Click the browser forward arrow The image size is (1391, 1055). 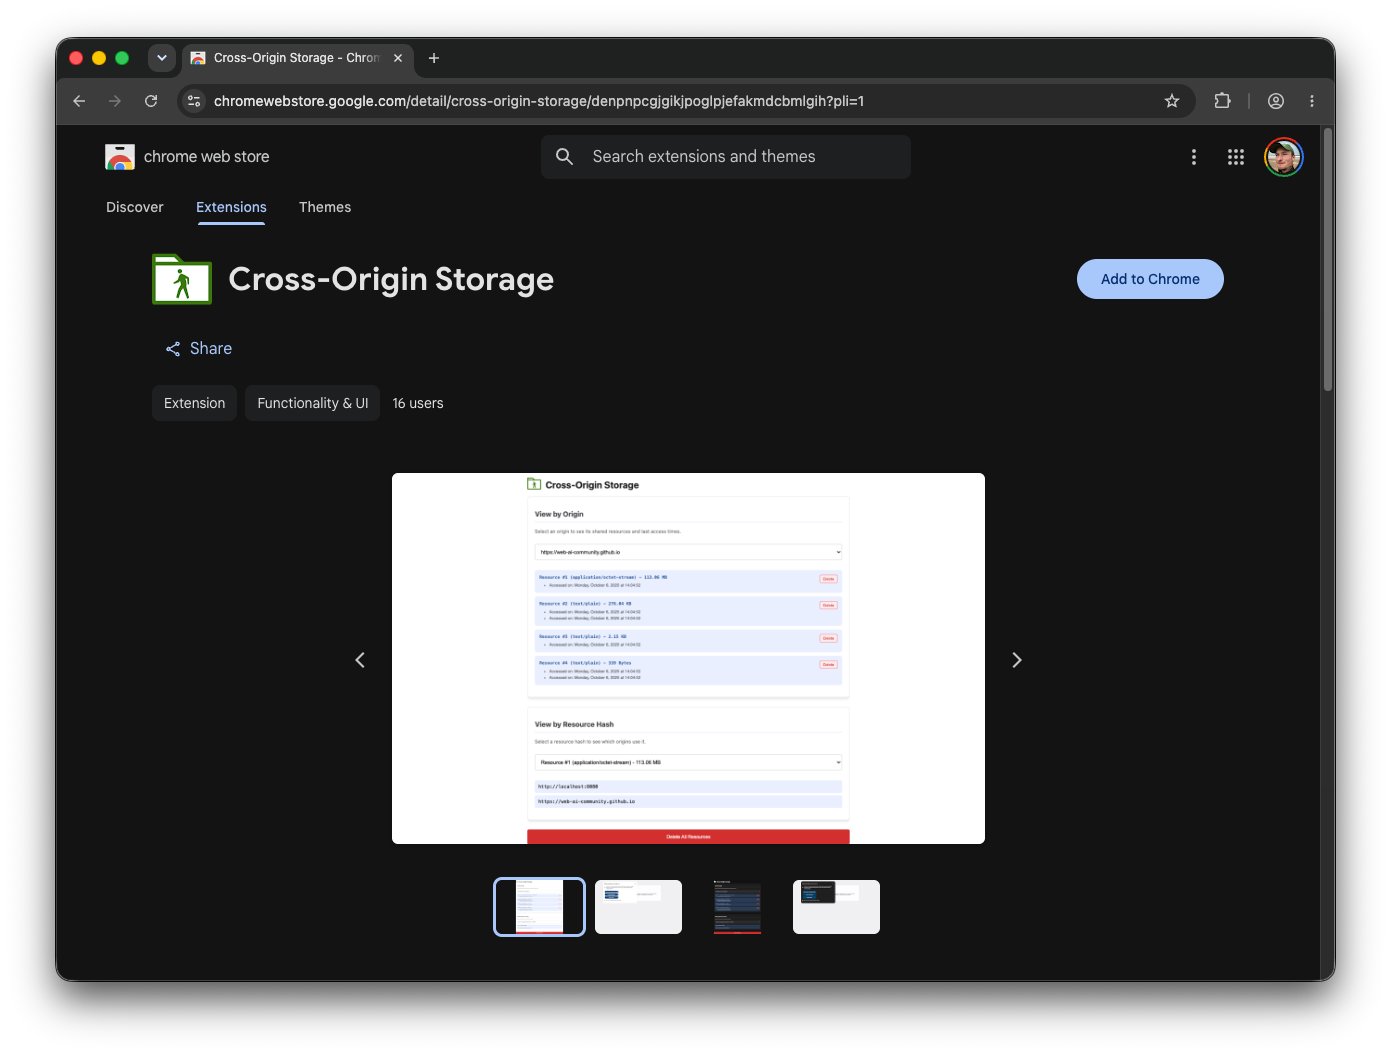pos(115,101)
